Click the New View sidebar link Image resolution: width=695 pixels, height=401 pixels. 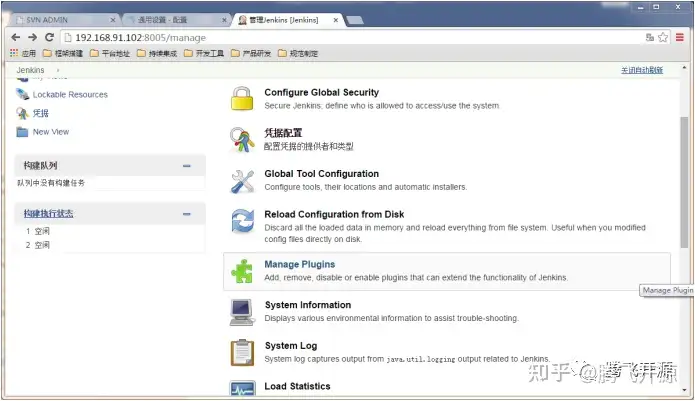point(51,132)
